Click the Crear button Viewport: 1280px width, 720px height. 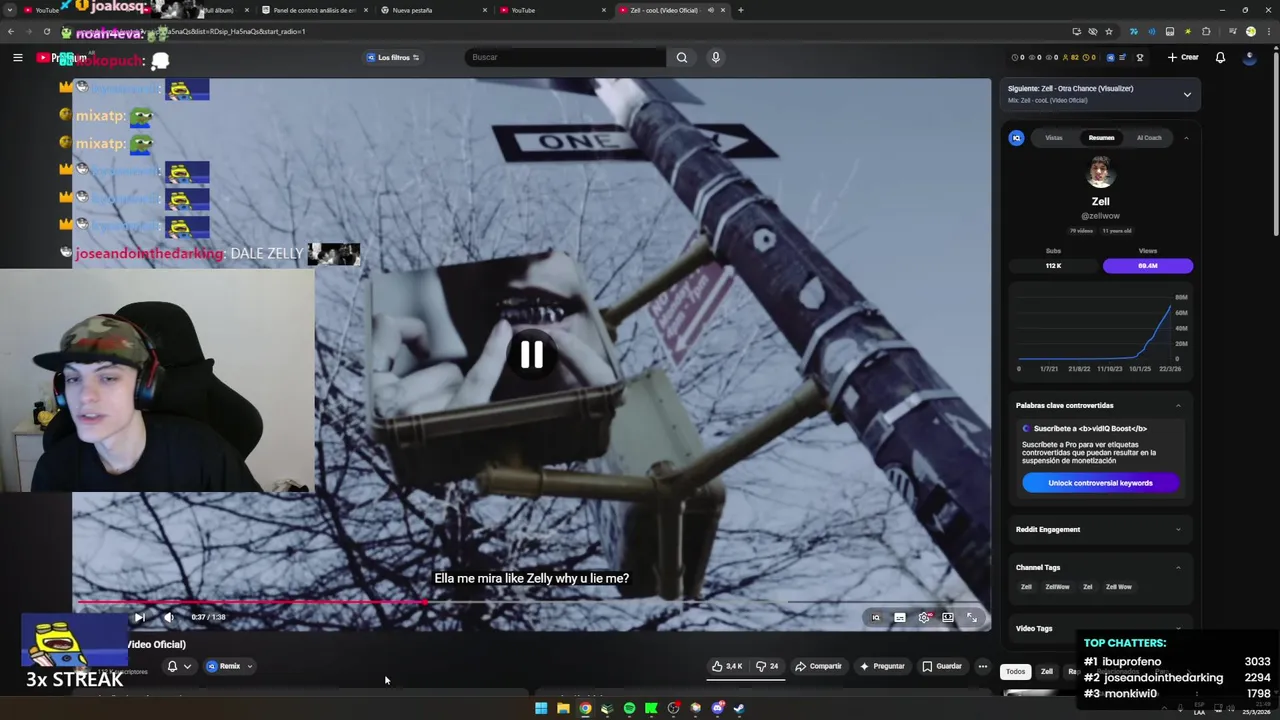(1183, 57)
